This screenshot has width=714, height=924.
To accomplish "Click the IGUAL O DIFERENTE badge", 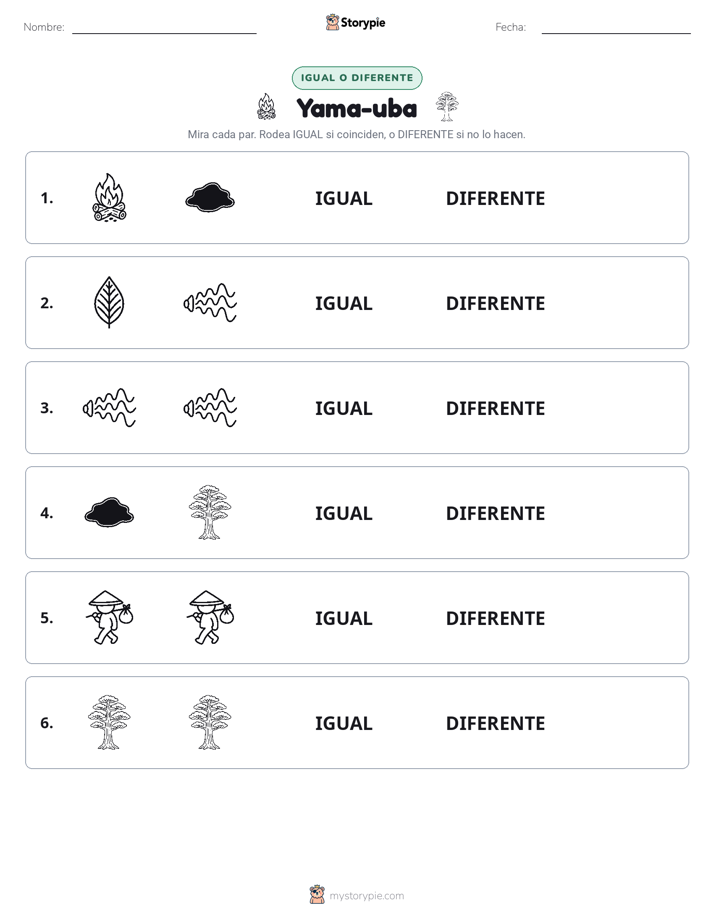I will (357, 78).
